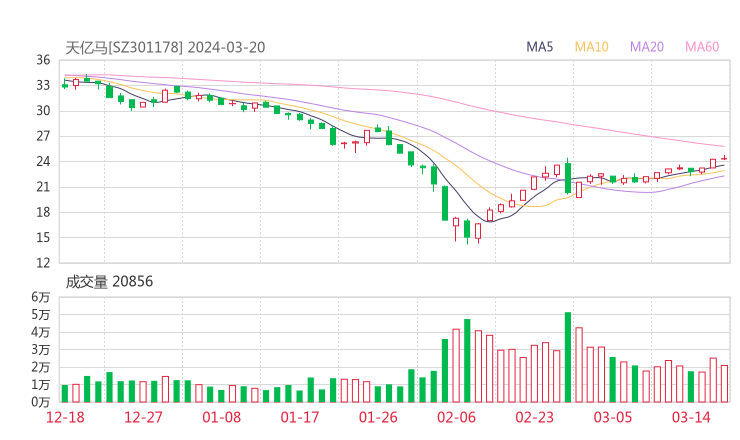Click the 15 price axis label
Viewport: 740px width, 440px height.
pos(43,237)
